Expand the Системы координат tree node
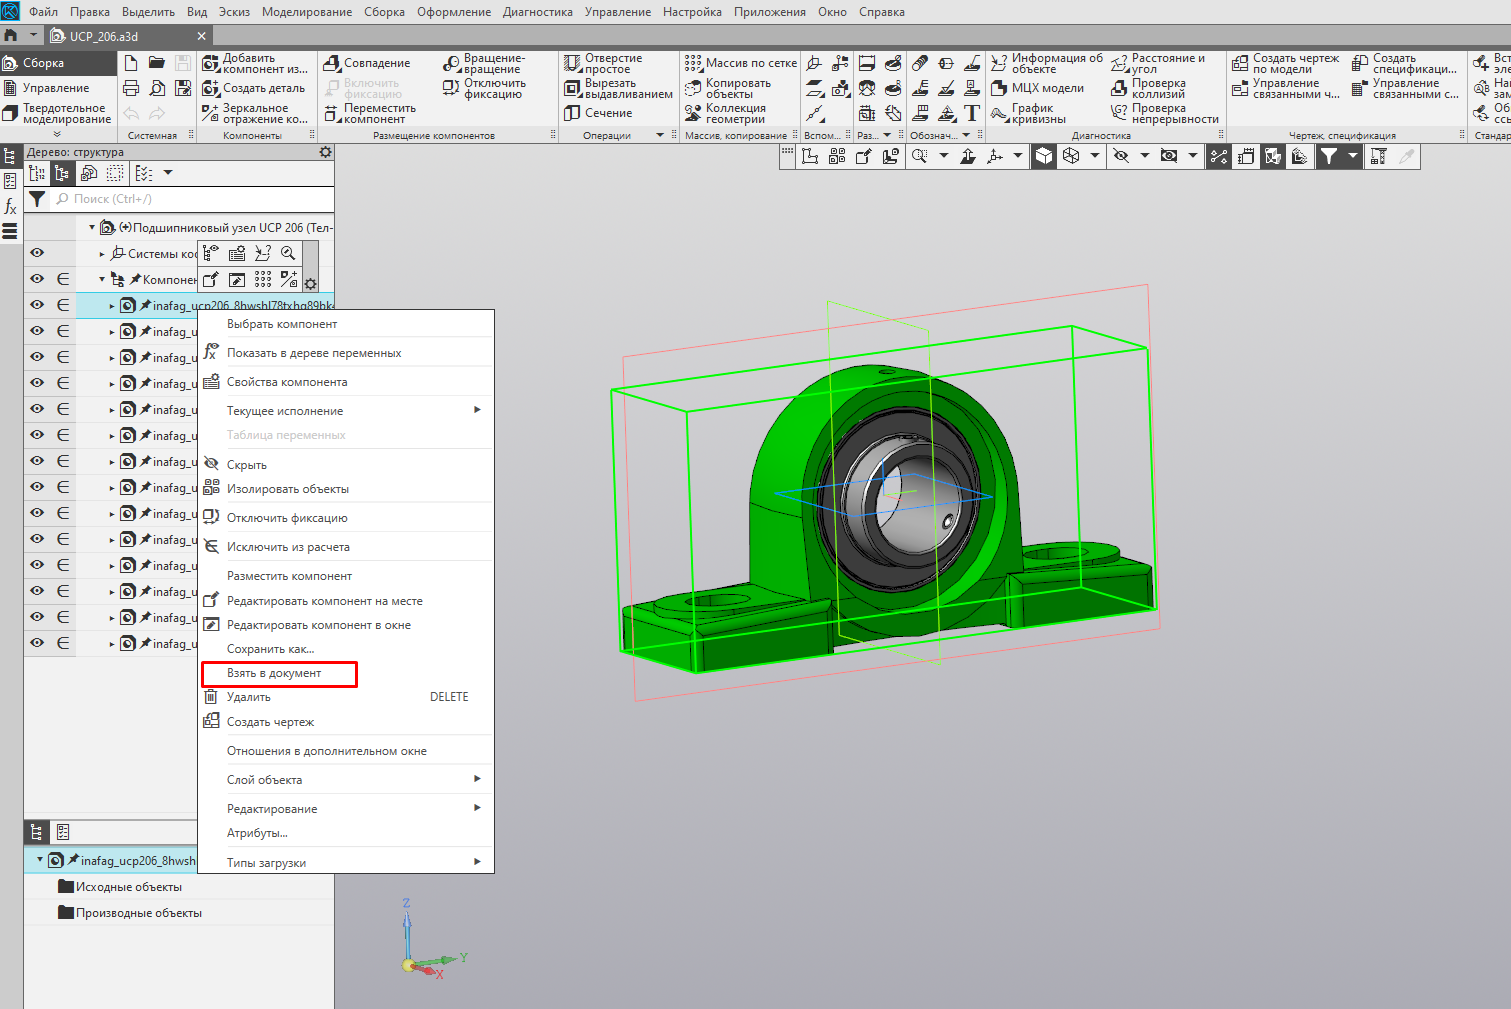1511x1009 pixels. tap(102, 254)
